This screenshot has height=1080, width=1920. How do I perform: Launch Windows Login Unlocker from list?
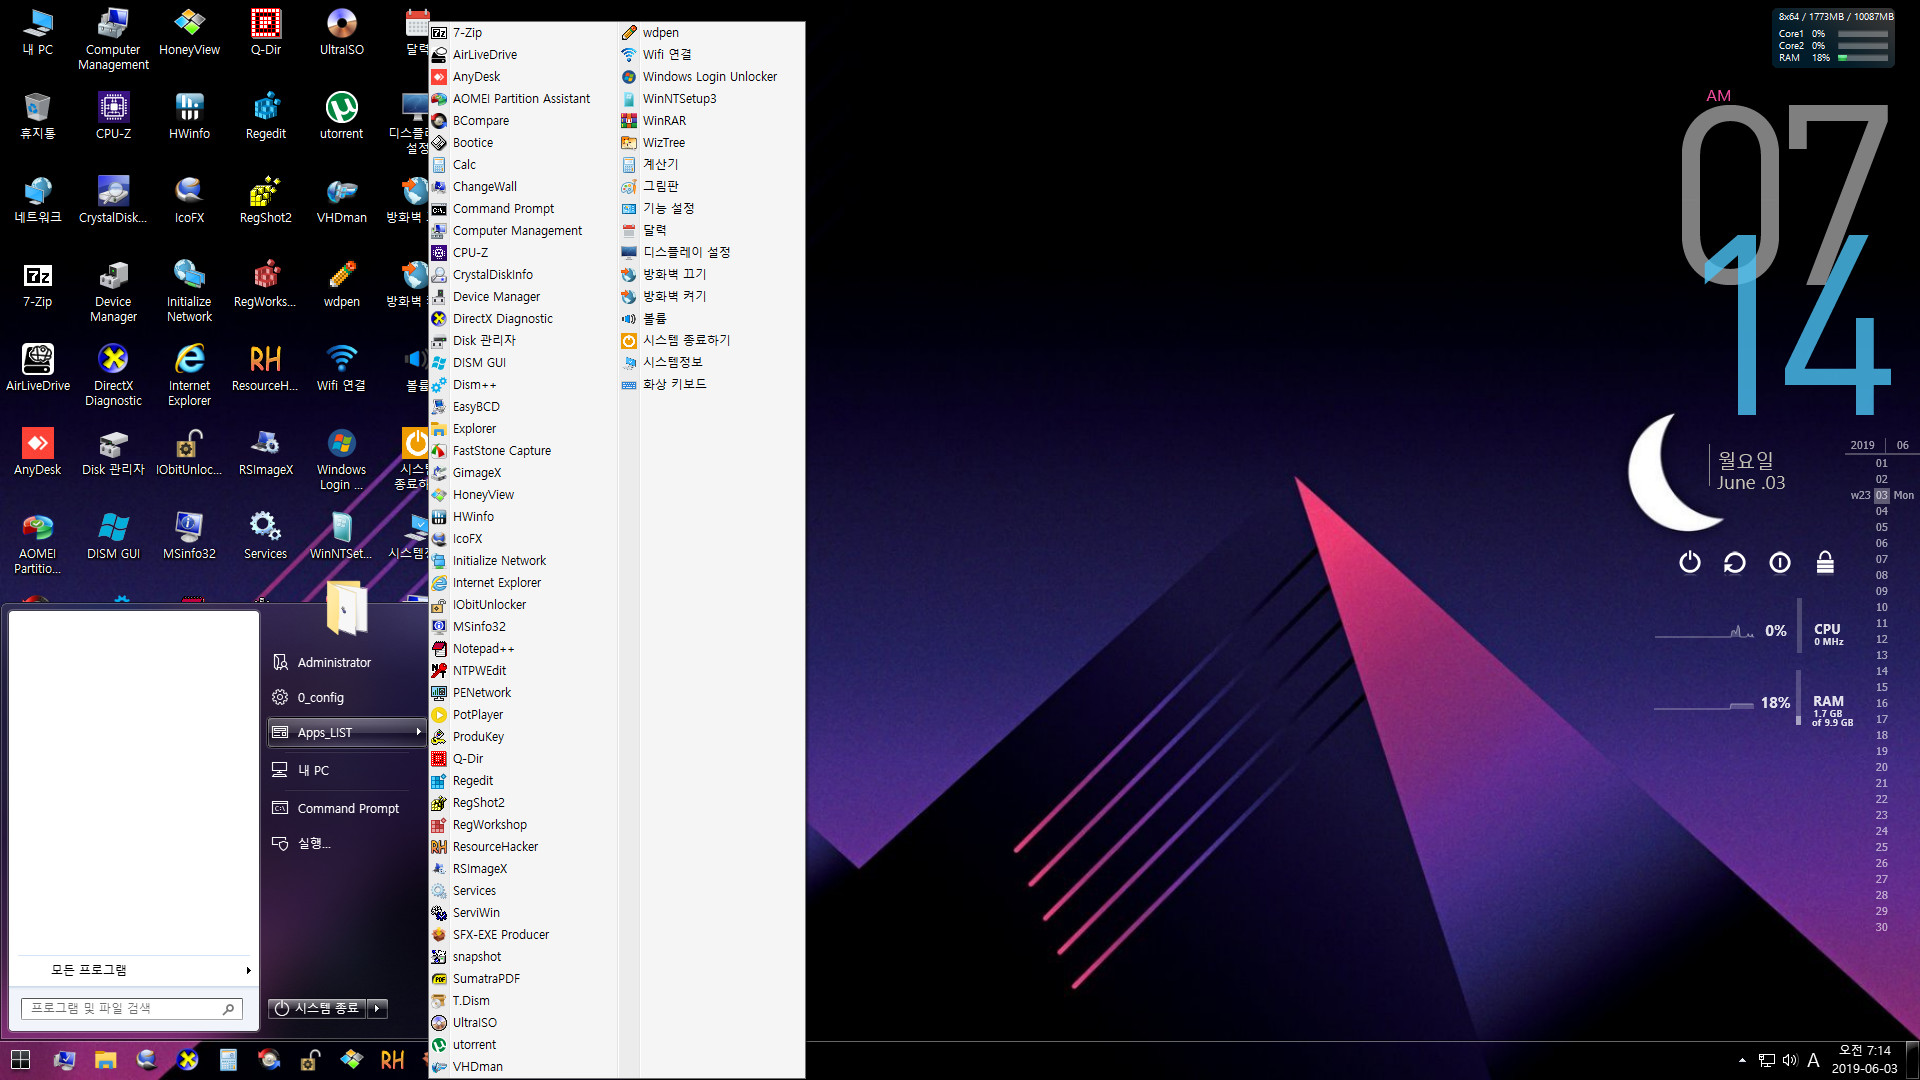click(711, 76)
